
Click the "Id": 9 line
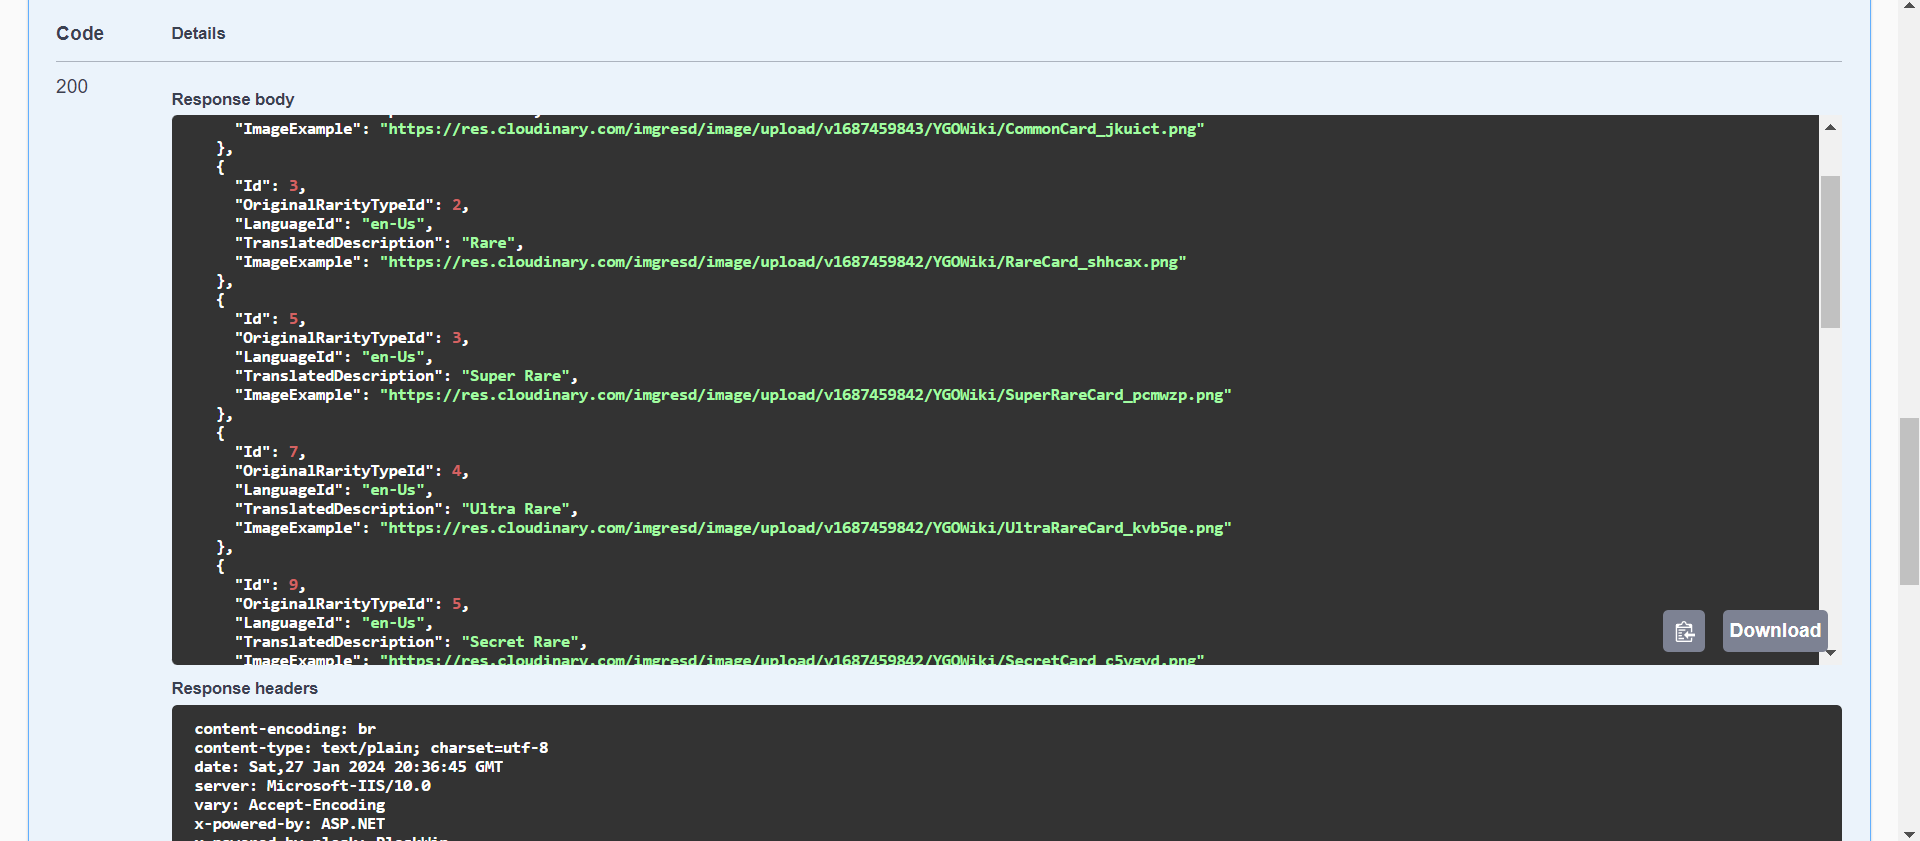[x=270, y=585]
